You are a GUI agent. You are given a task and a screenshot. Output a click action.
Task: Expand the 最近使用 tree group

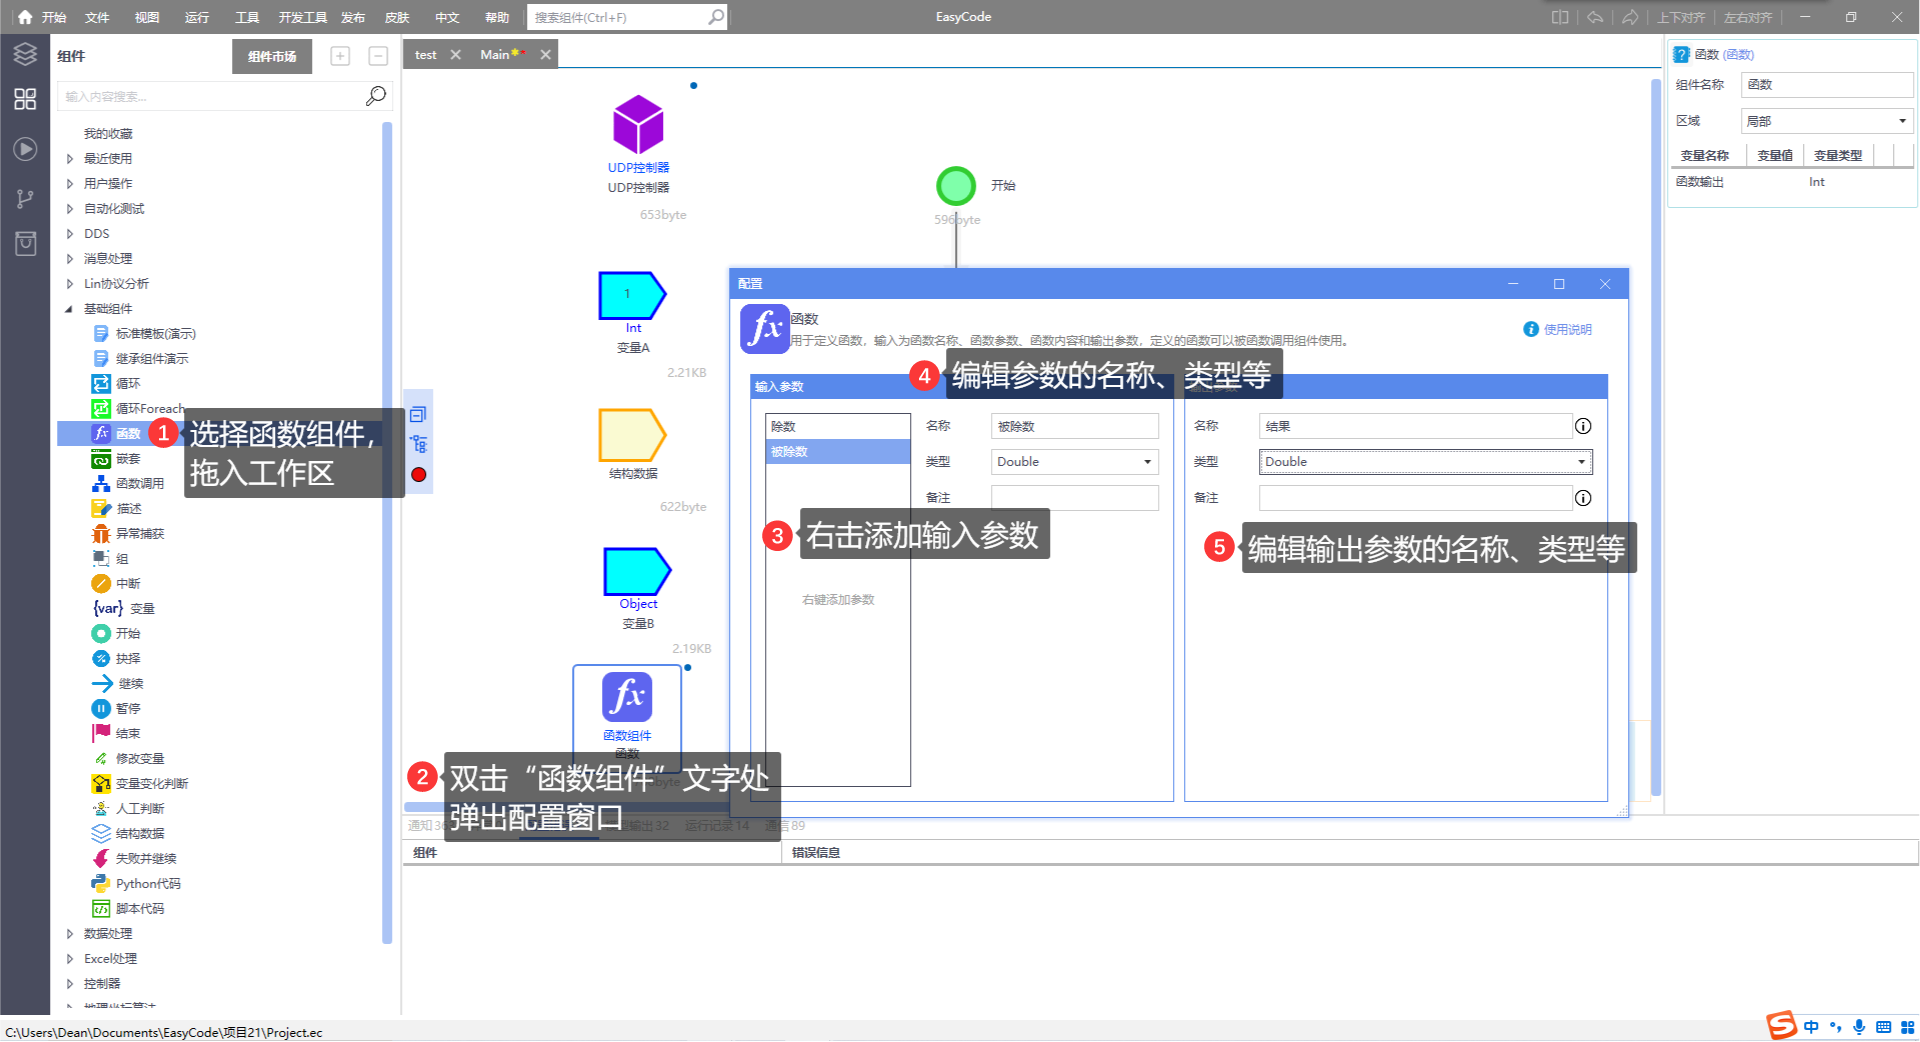point(70,158)
